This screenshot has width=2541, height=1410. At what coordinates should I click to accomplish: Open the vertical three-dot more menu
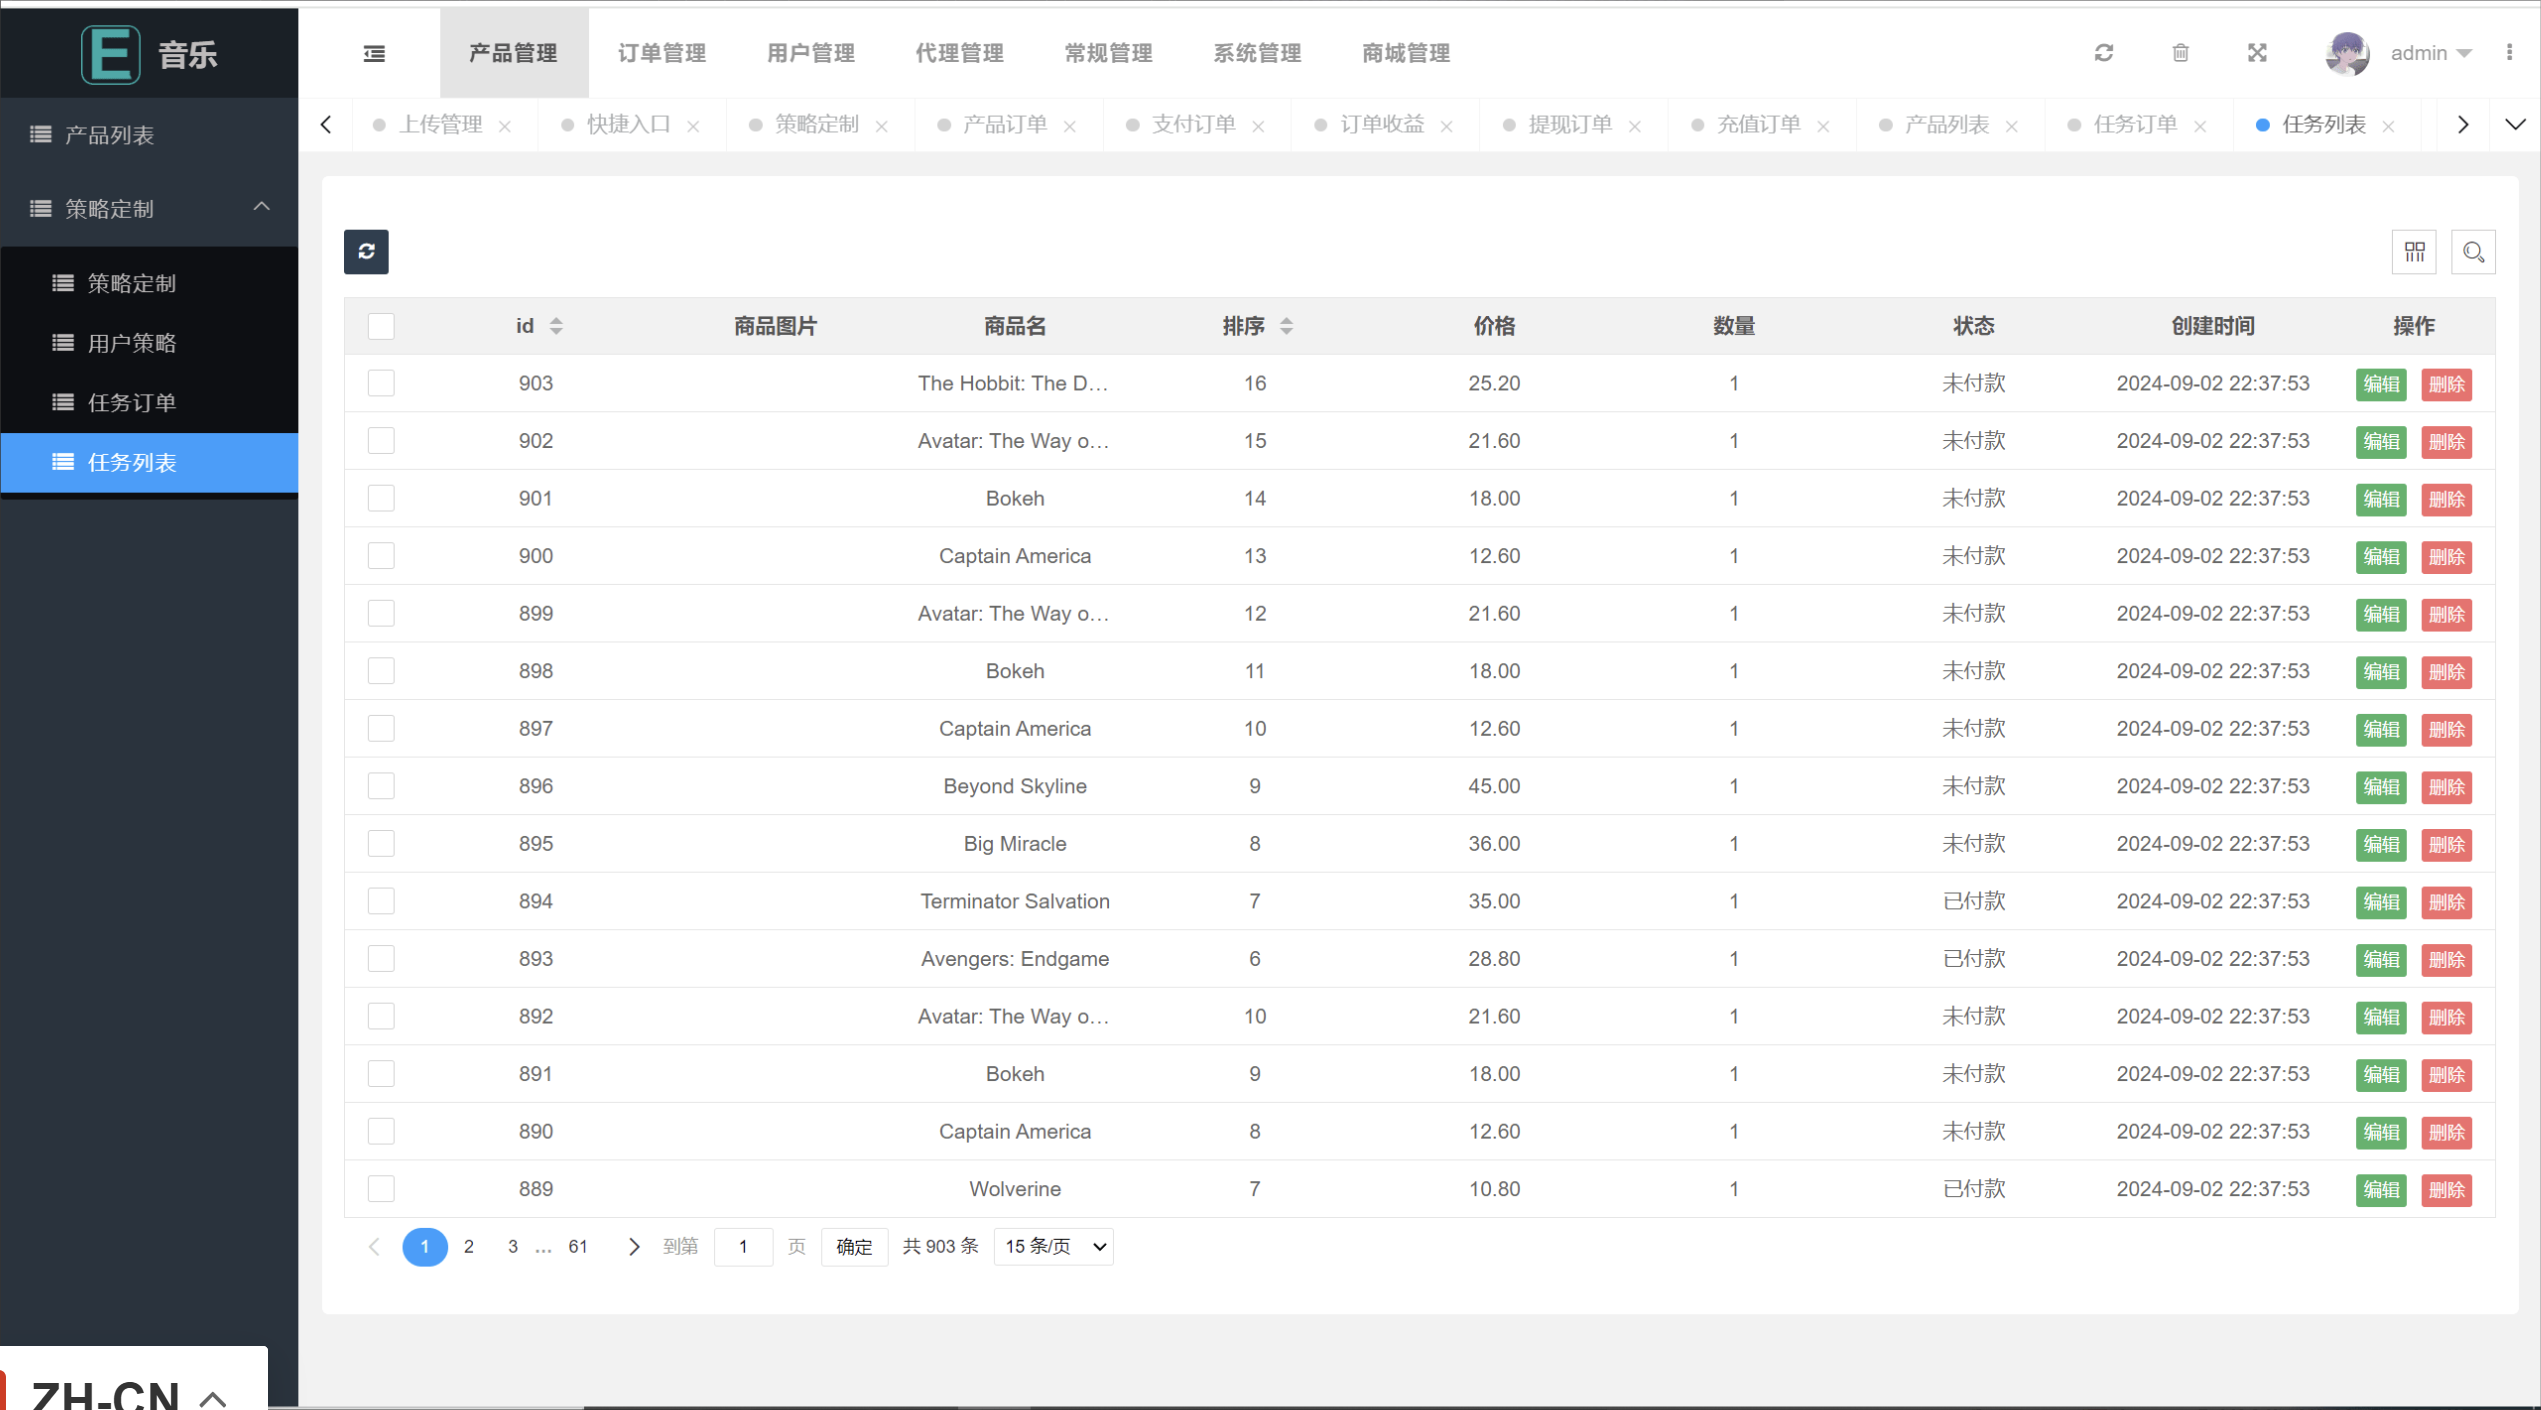point(2509,53)
